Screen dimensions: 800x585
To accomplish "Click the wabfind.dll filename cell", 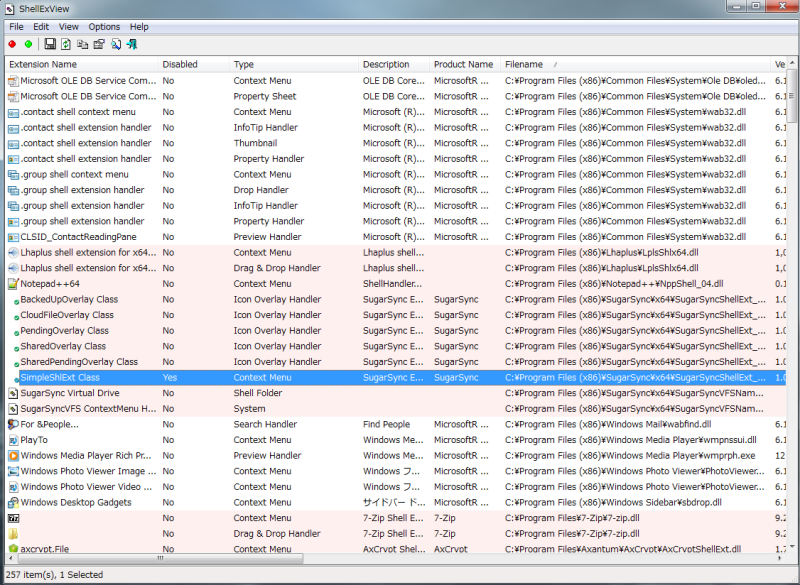I will tap(608, 424).
